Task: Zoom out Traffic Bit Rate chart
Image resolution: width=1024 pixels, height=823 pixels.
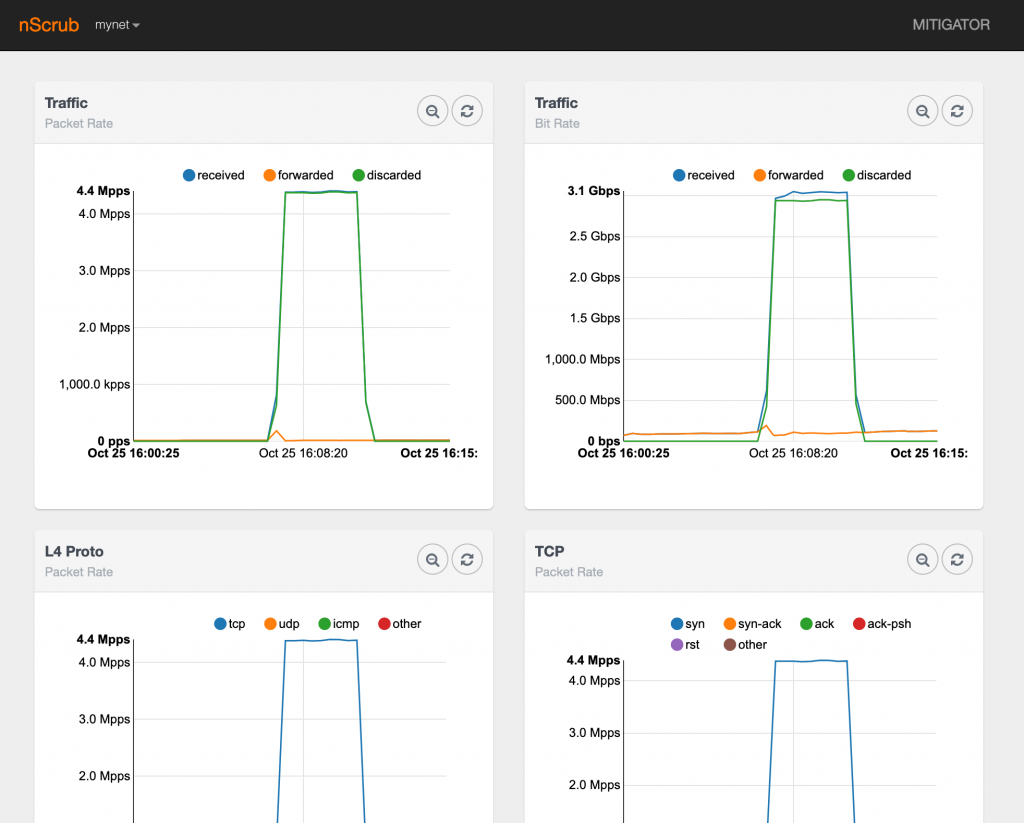Action: tap(922, 111)
